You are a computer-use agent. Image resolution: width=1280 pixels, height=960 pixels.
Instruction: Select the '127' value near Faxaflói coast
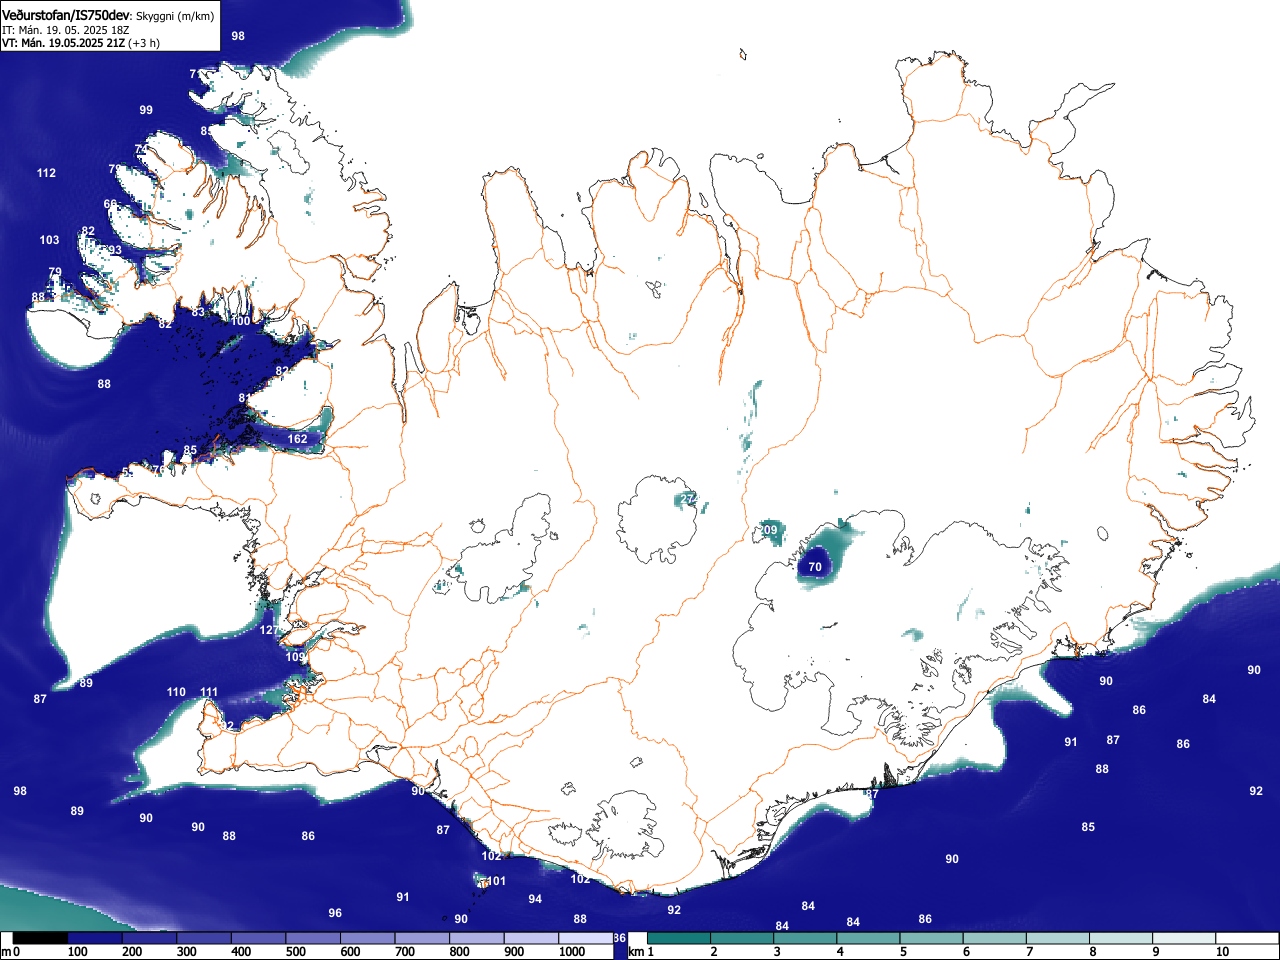click(x=269, y=630)
